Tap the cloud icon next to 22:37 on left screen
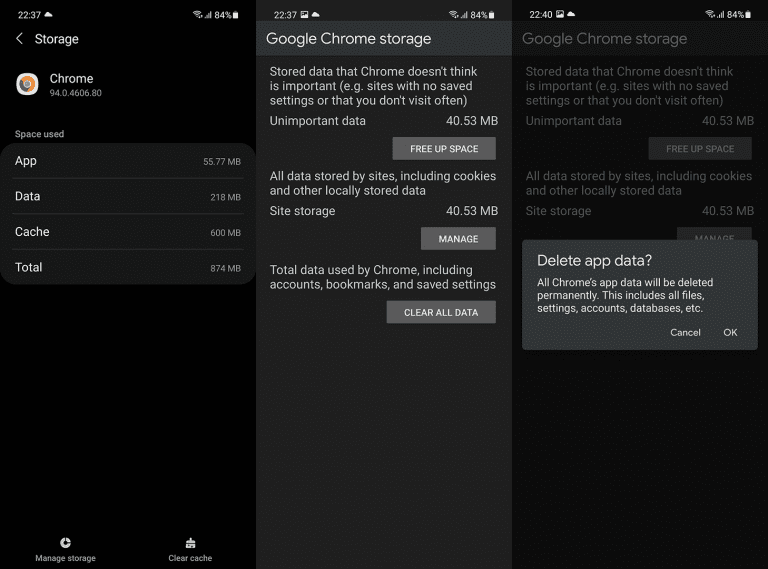This screenshot has width=768, height=569. tap(49, 15)
